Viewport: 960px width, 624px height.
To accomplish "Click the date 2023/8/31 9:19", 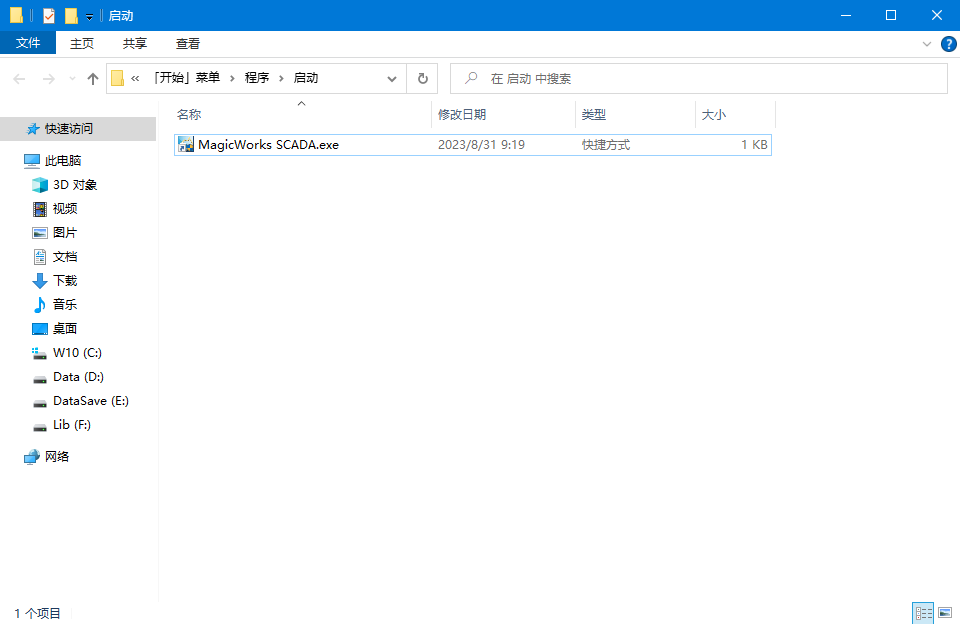I will click(481, 145).
